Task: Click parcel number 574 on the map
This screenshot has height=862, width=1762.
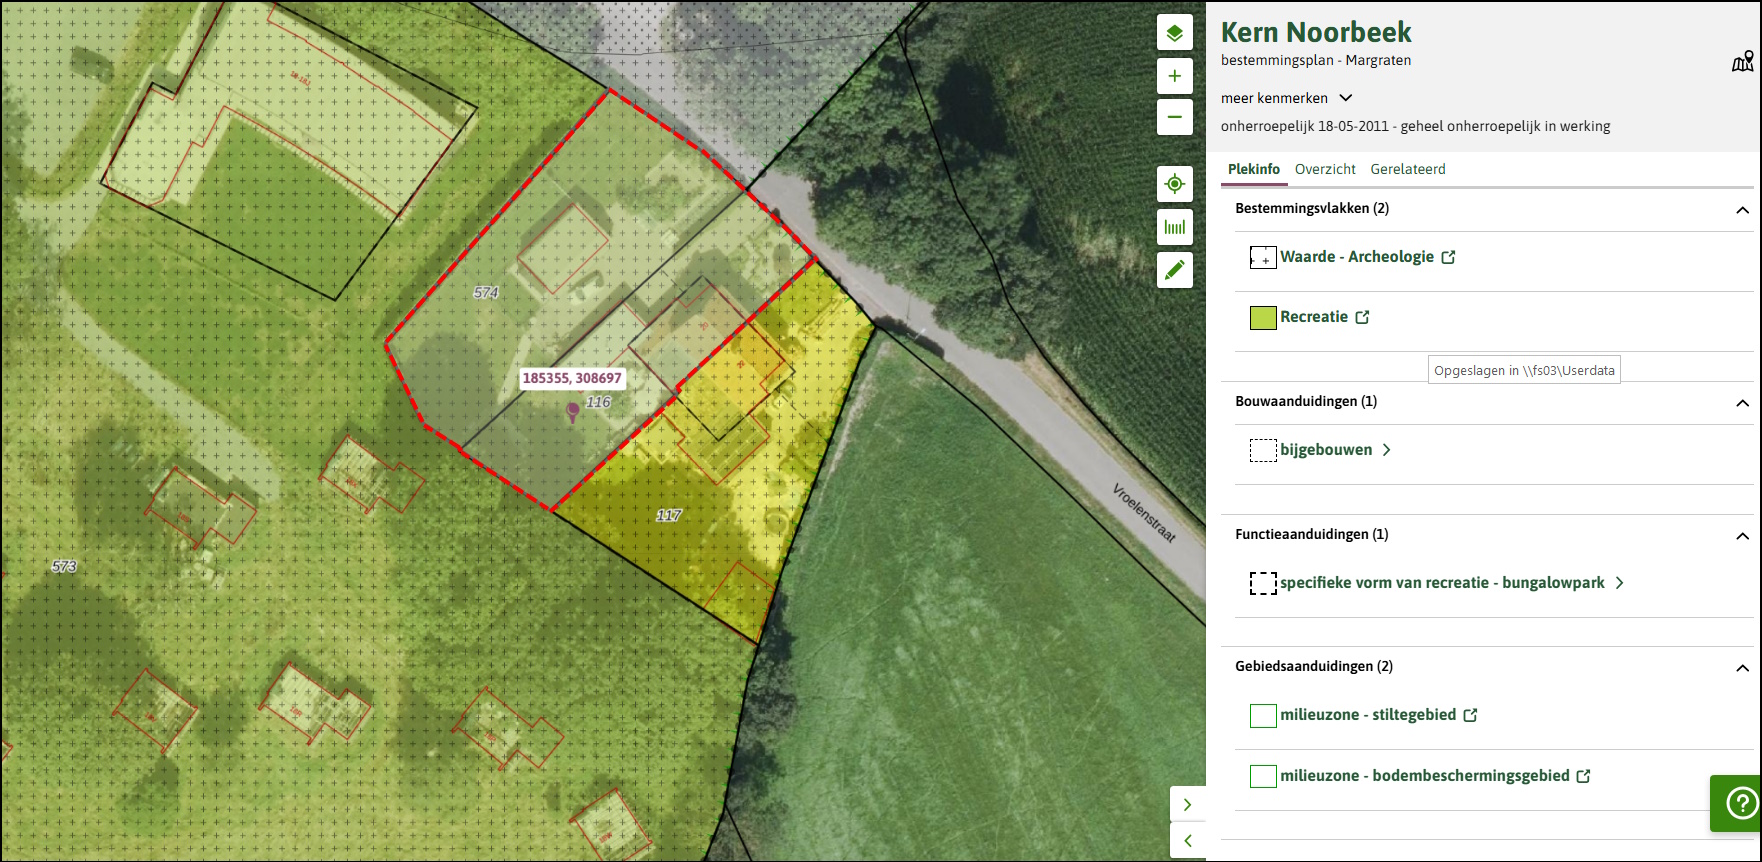Action: 486,292
